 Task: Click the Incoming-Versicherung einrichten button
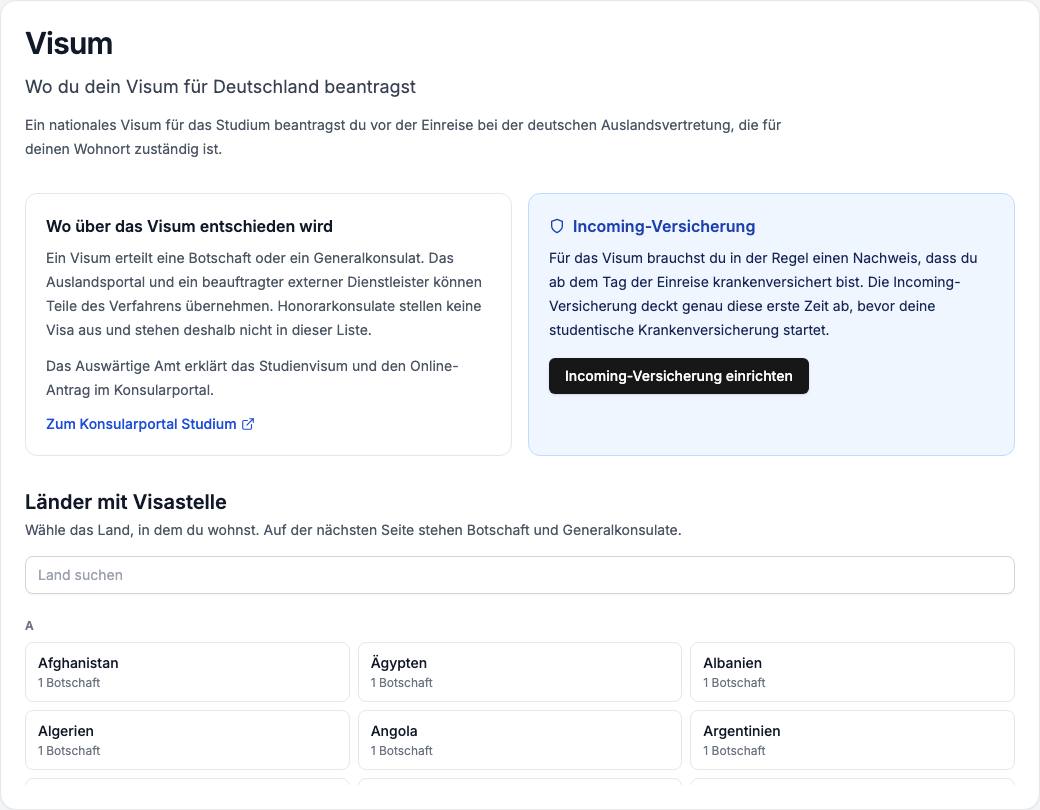click(x=679, y=376)
